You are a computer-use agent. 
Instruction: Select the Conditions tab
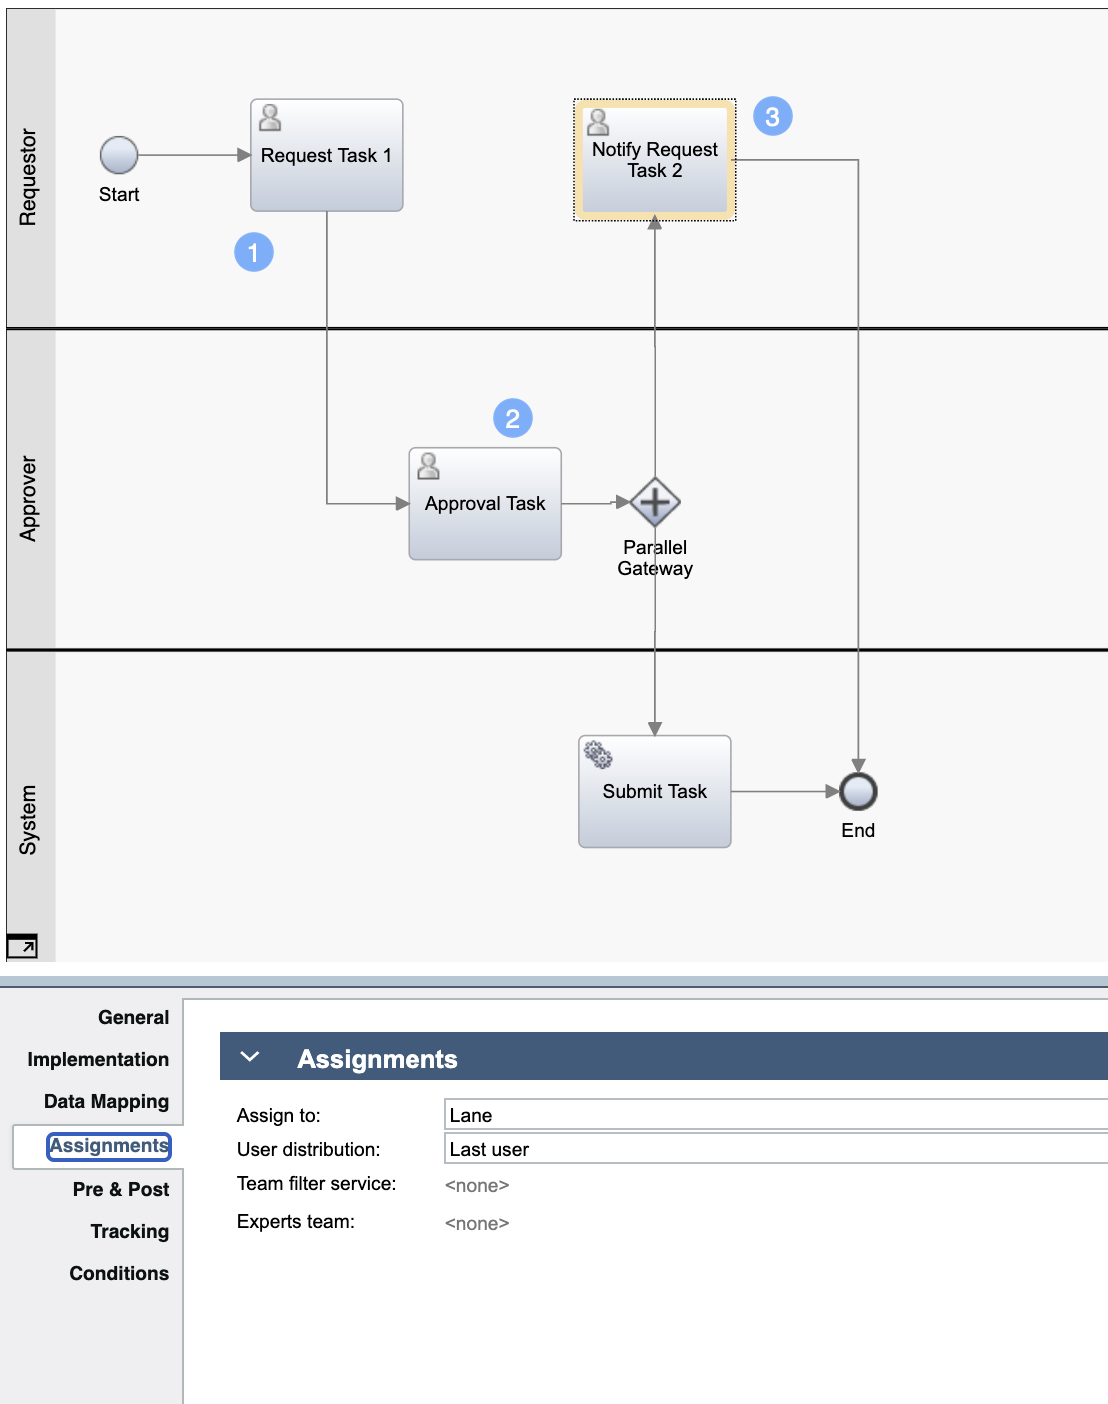pos(119,1273)
